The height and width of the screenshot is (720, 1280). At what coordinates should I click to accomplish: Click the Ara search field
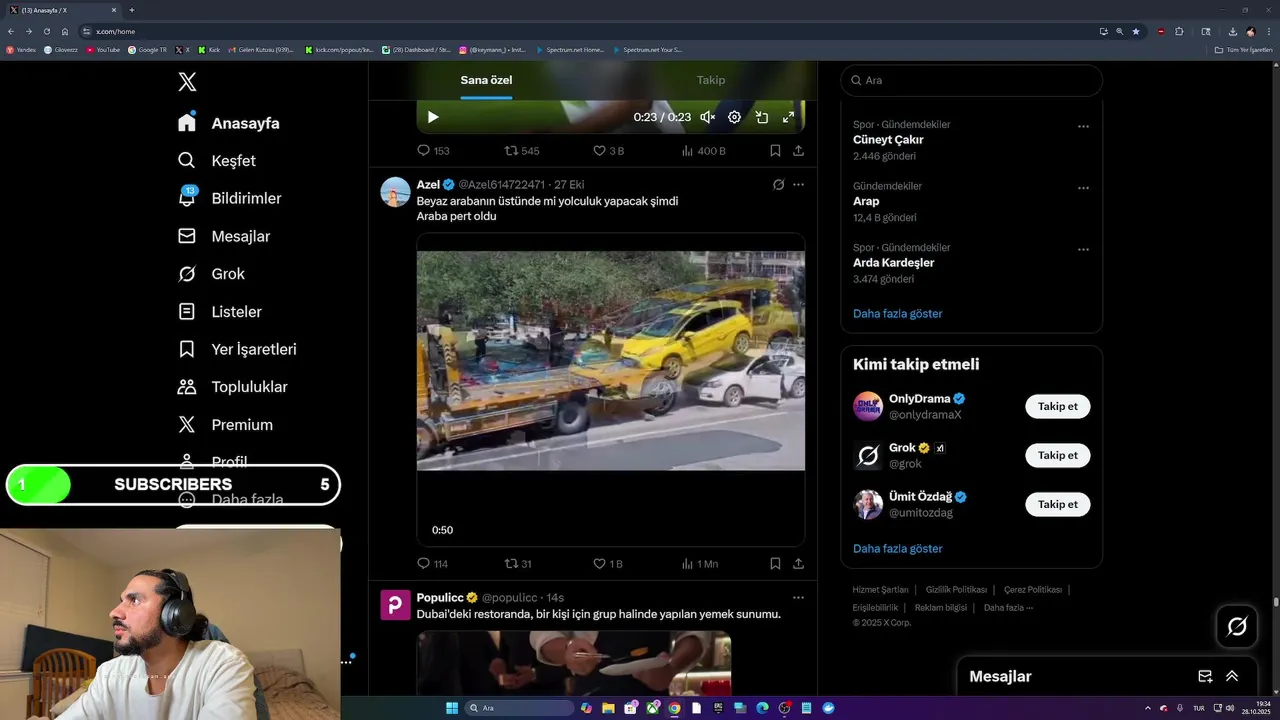(x=972, y=80)
